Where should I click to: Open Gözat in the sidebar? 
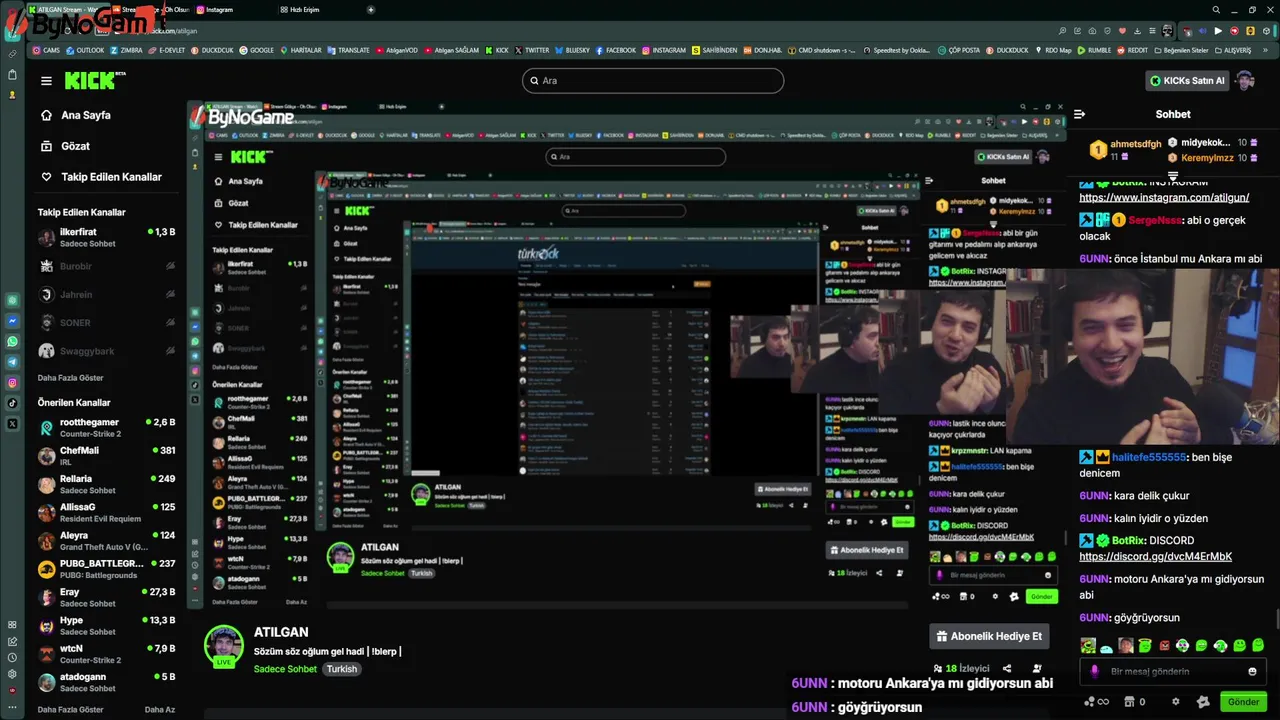(x=65, y=146)
